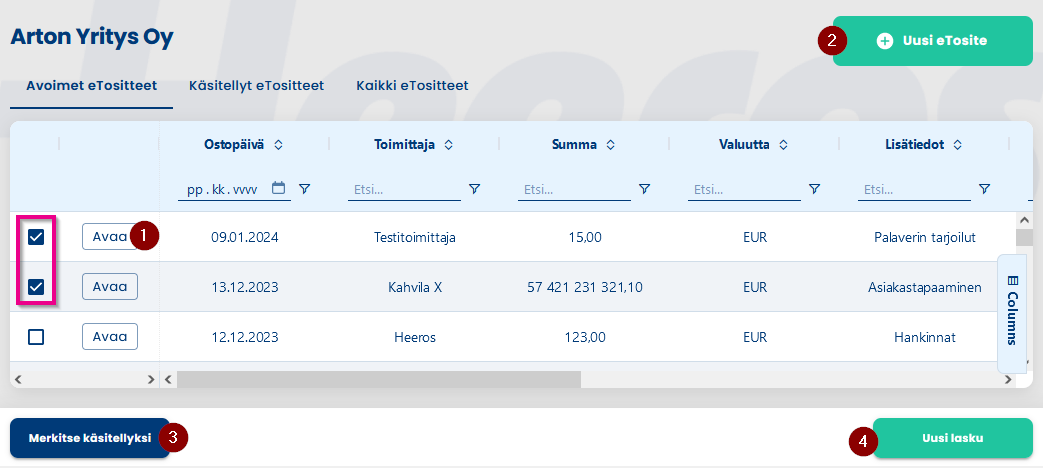Click the filter icon in Ostopäivä column
Screen dimensions: 1043x468
pos(304,189)
